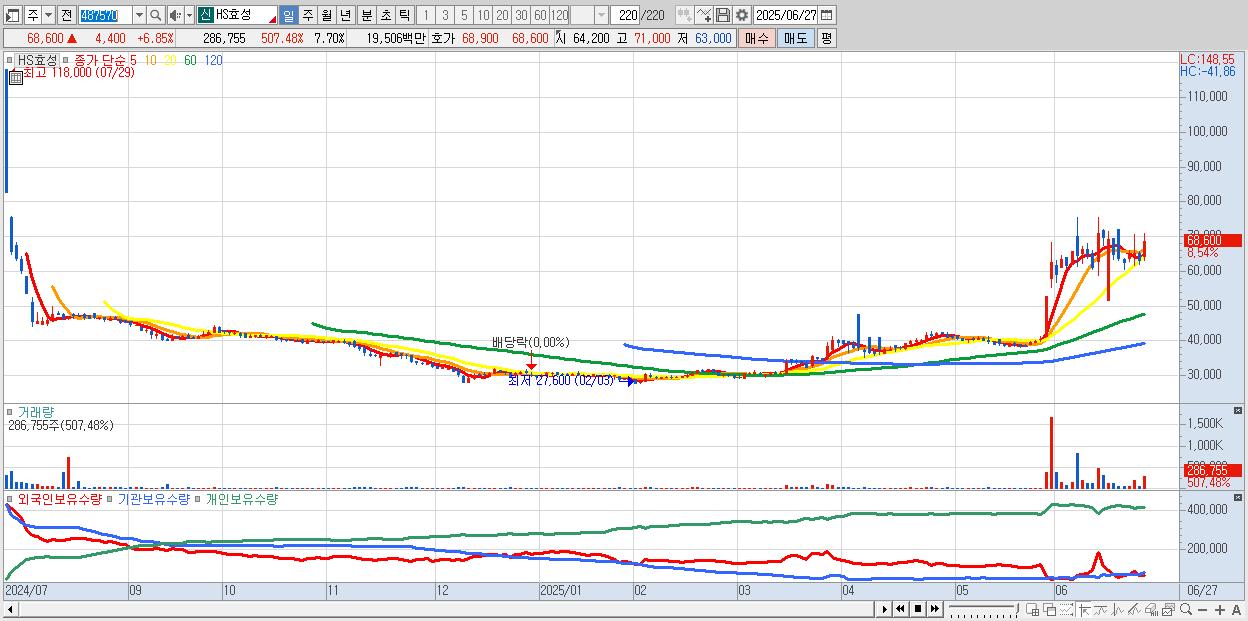Click the 평 button next to 매도
Image resolution: width=1248 pixels, height=621 pixels.
pos(826,38)
